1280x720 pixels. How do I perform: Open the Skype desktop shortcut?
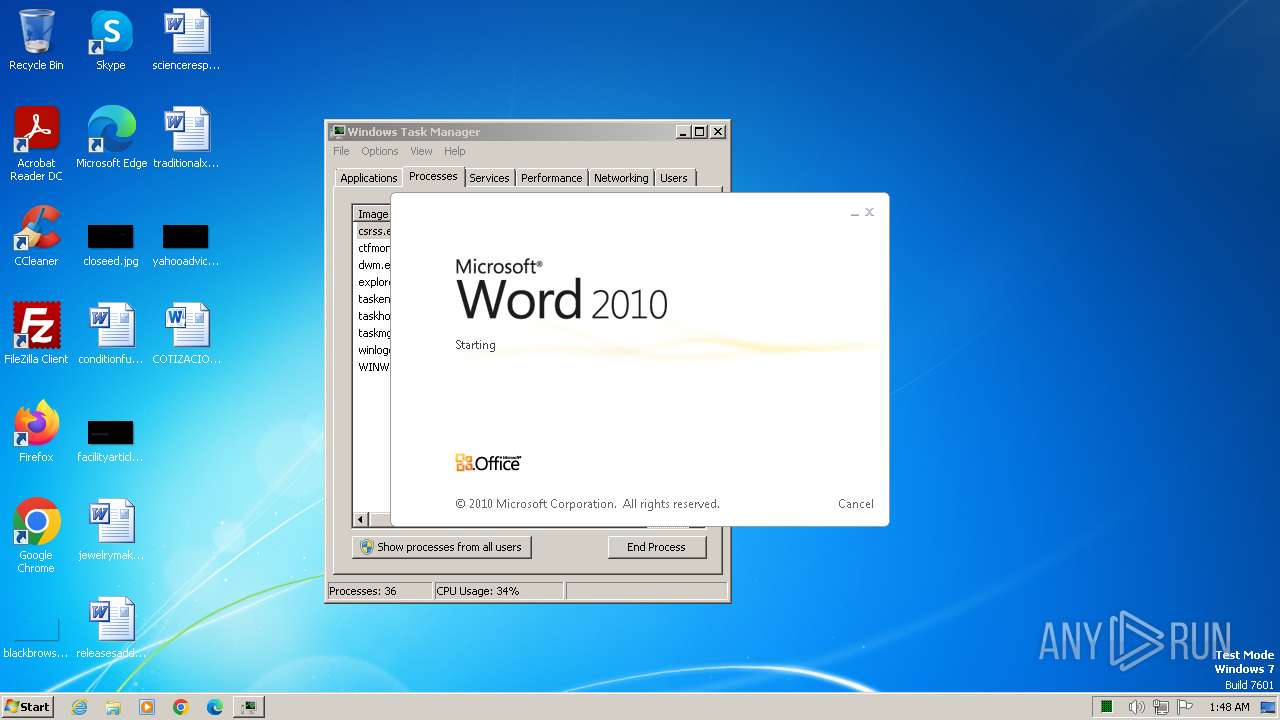click(x=111, y=40)
